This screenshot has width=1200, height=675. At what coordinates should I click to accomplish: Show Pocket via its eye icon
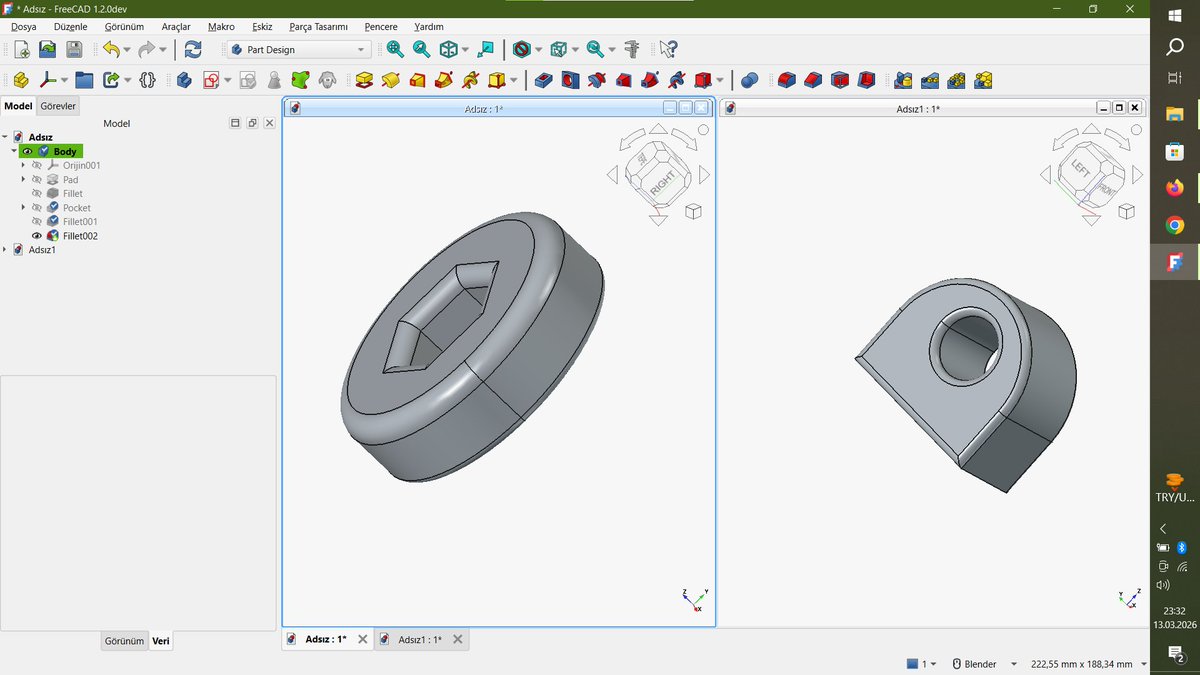[36, 208]
